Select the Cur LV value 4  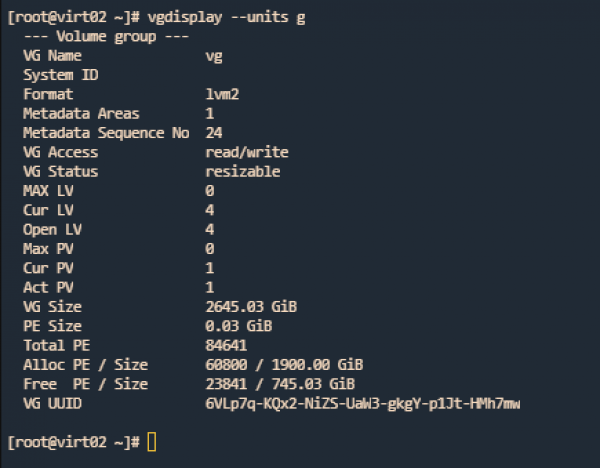tap(210, 210)
